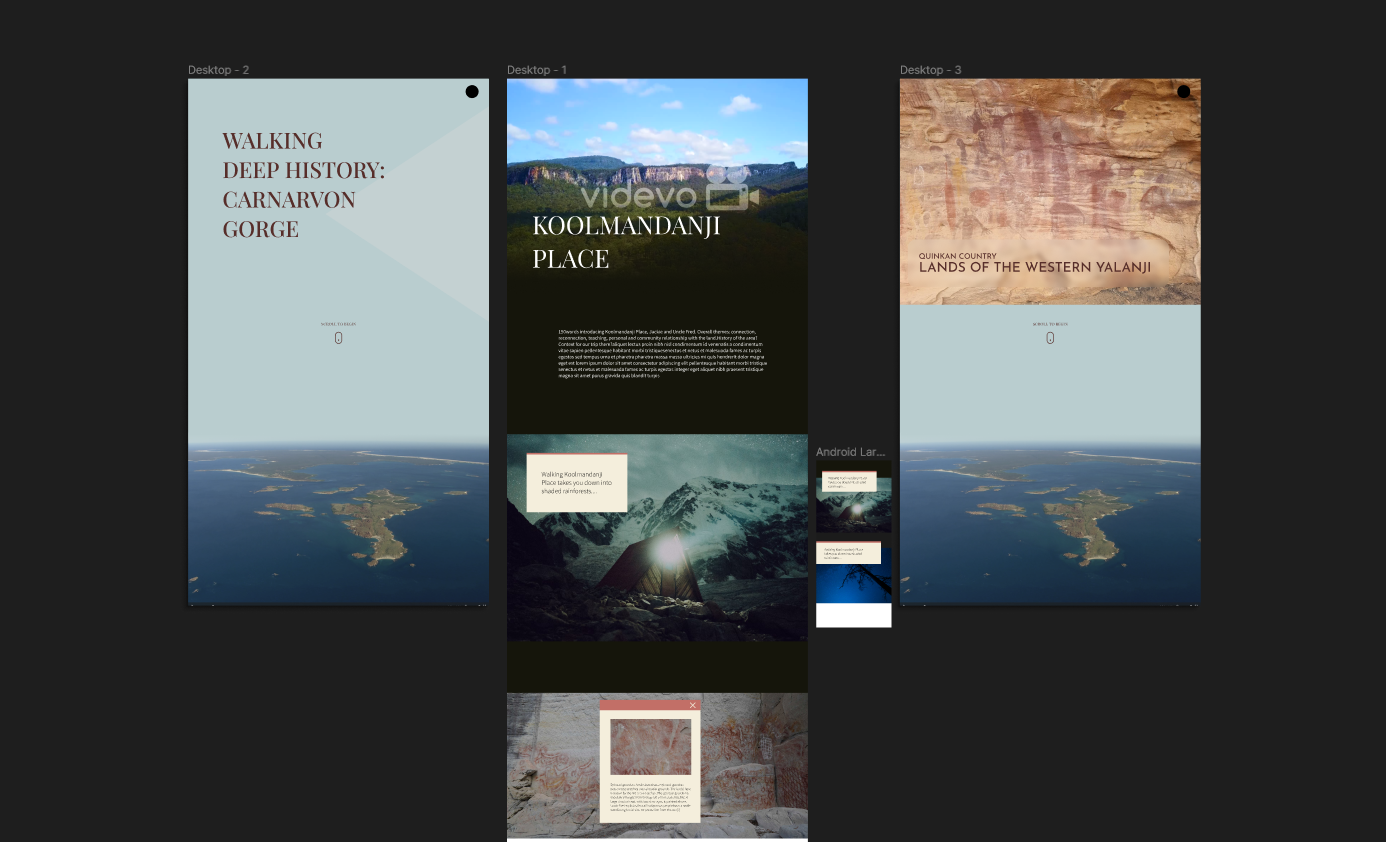Select the Desktop - 1 frame label
This screenshot has height=842, width=1386.
537,70
